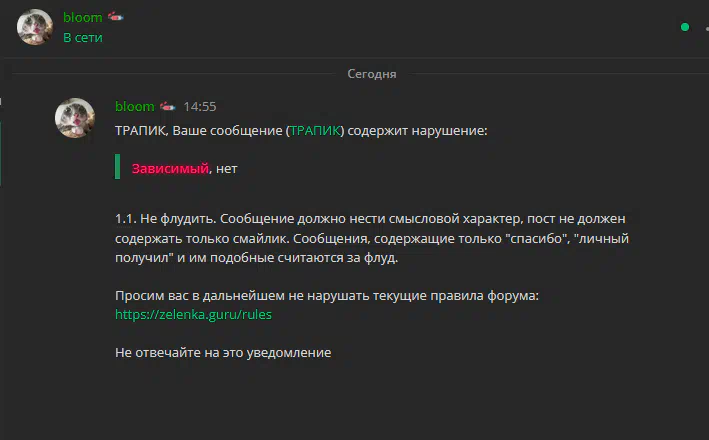The height and width of the screenshot is (440, 709).
Task: Open the zelenka.guru/rules link
Action: coord(193,315)
